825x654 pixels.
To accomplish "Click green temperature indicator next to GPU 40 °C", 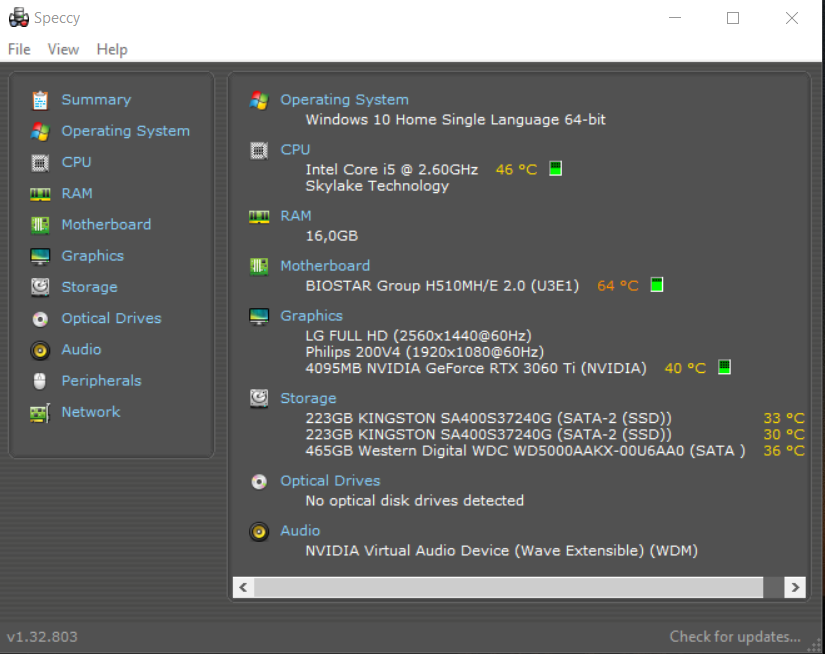I will click(x=725, y=367).
